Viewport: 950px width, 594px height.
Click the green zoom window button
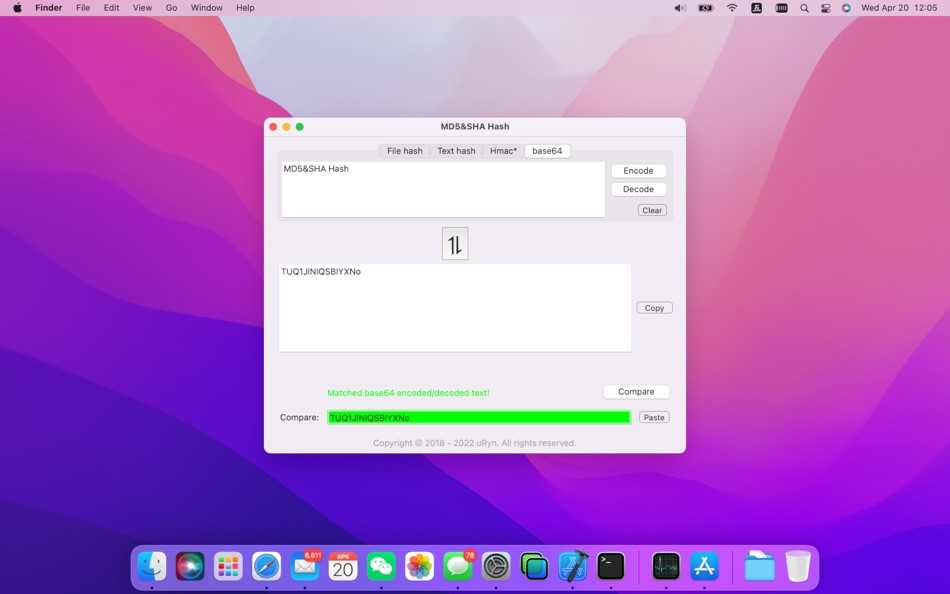coord(299,127)
